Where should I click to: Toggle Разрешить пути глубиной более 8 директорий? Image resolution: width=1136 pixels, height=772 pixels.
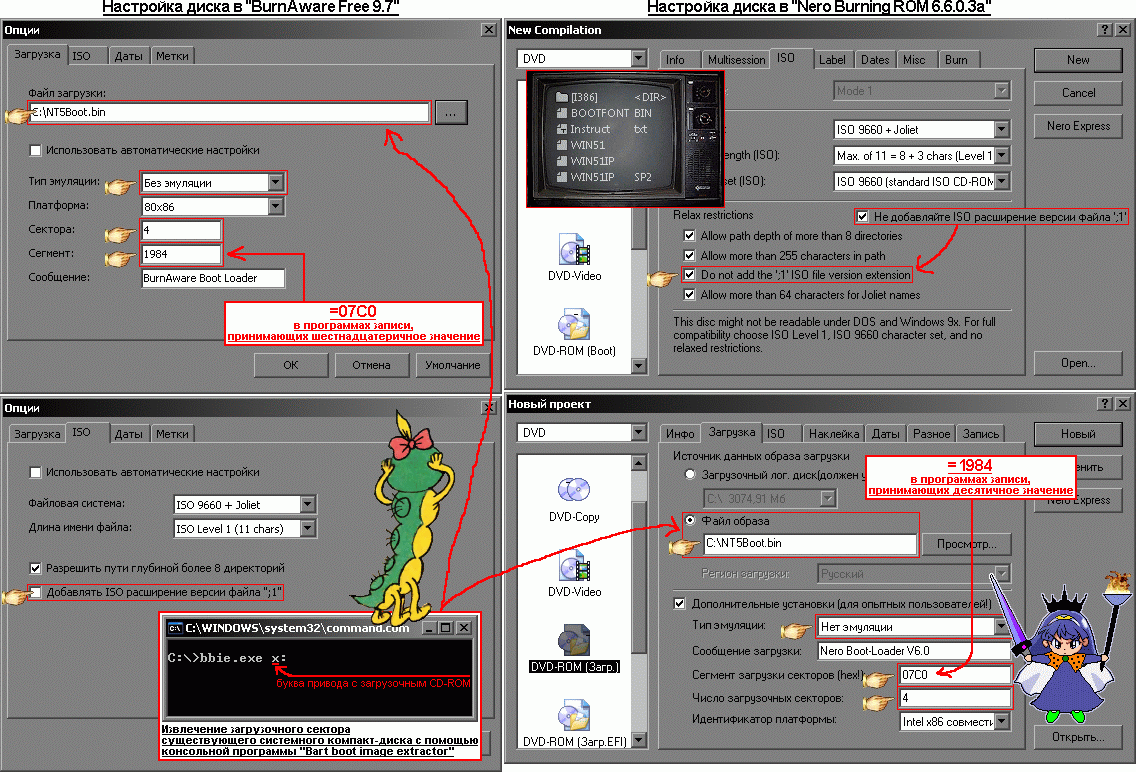coord(35,568)
